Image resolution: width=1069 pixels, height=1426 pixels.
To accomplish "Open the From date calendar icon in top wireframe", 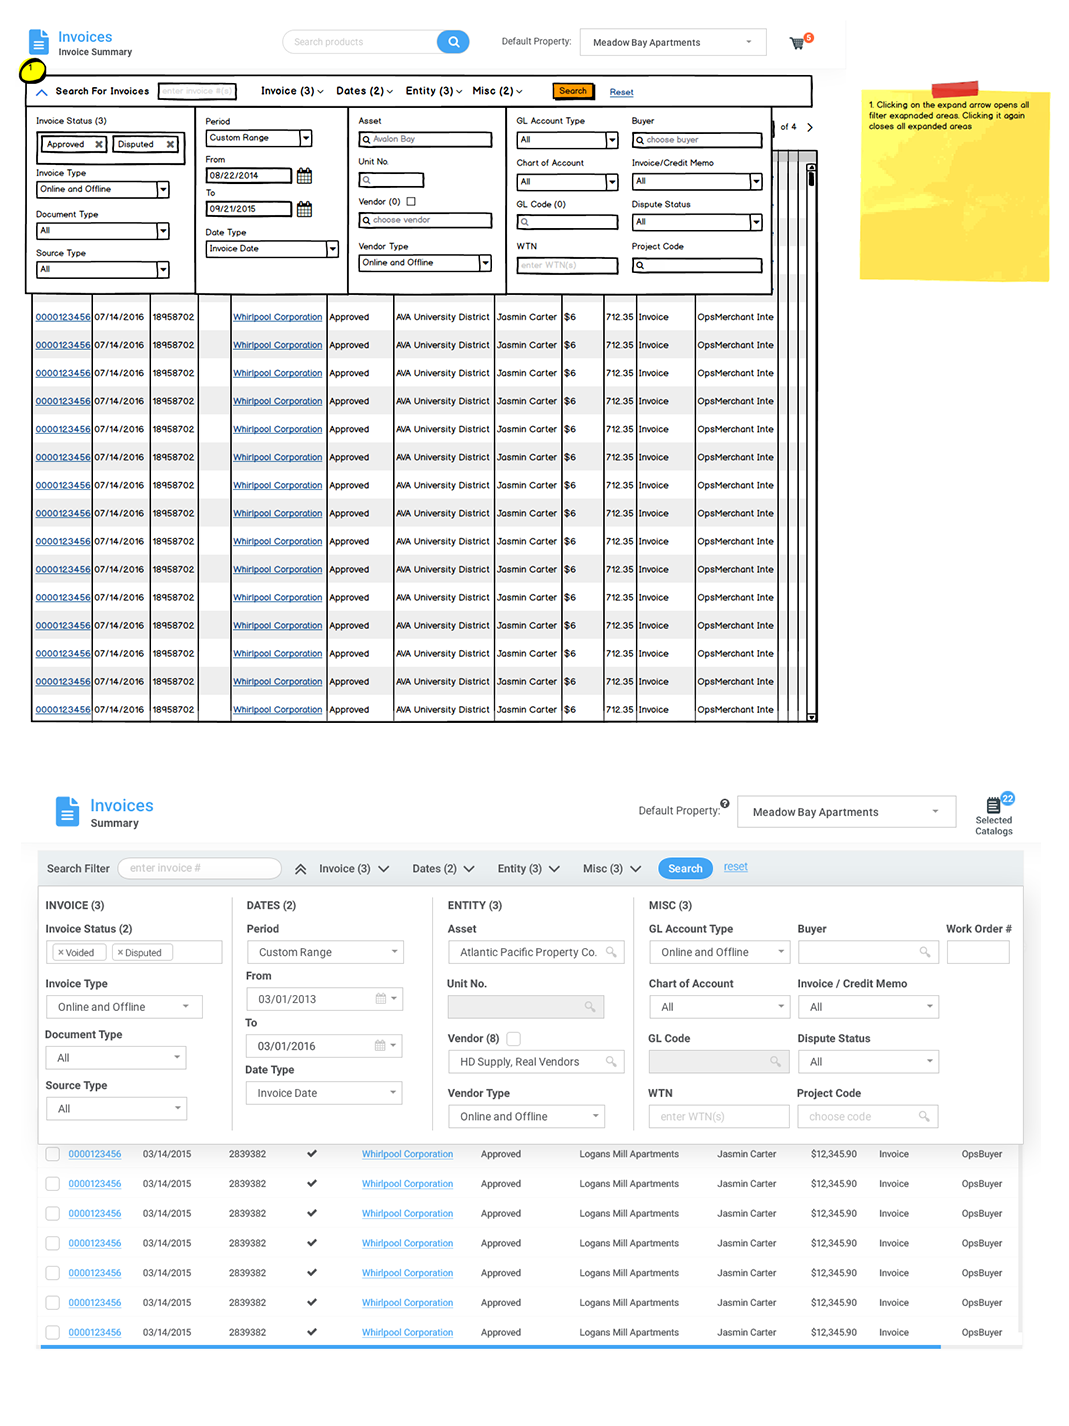I will click(x=305, y=176).
